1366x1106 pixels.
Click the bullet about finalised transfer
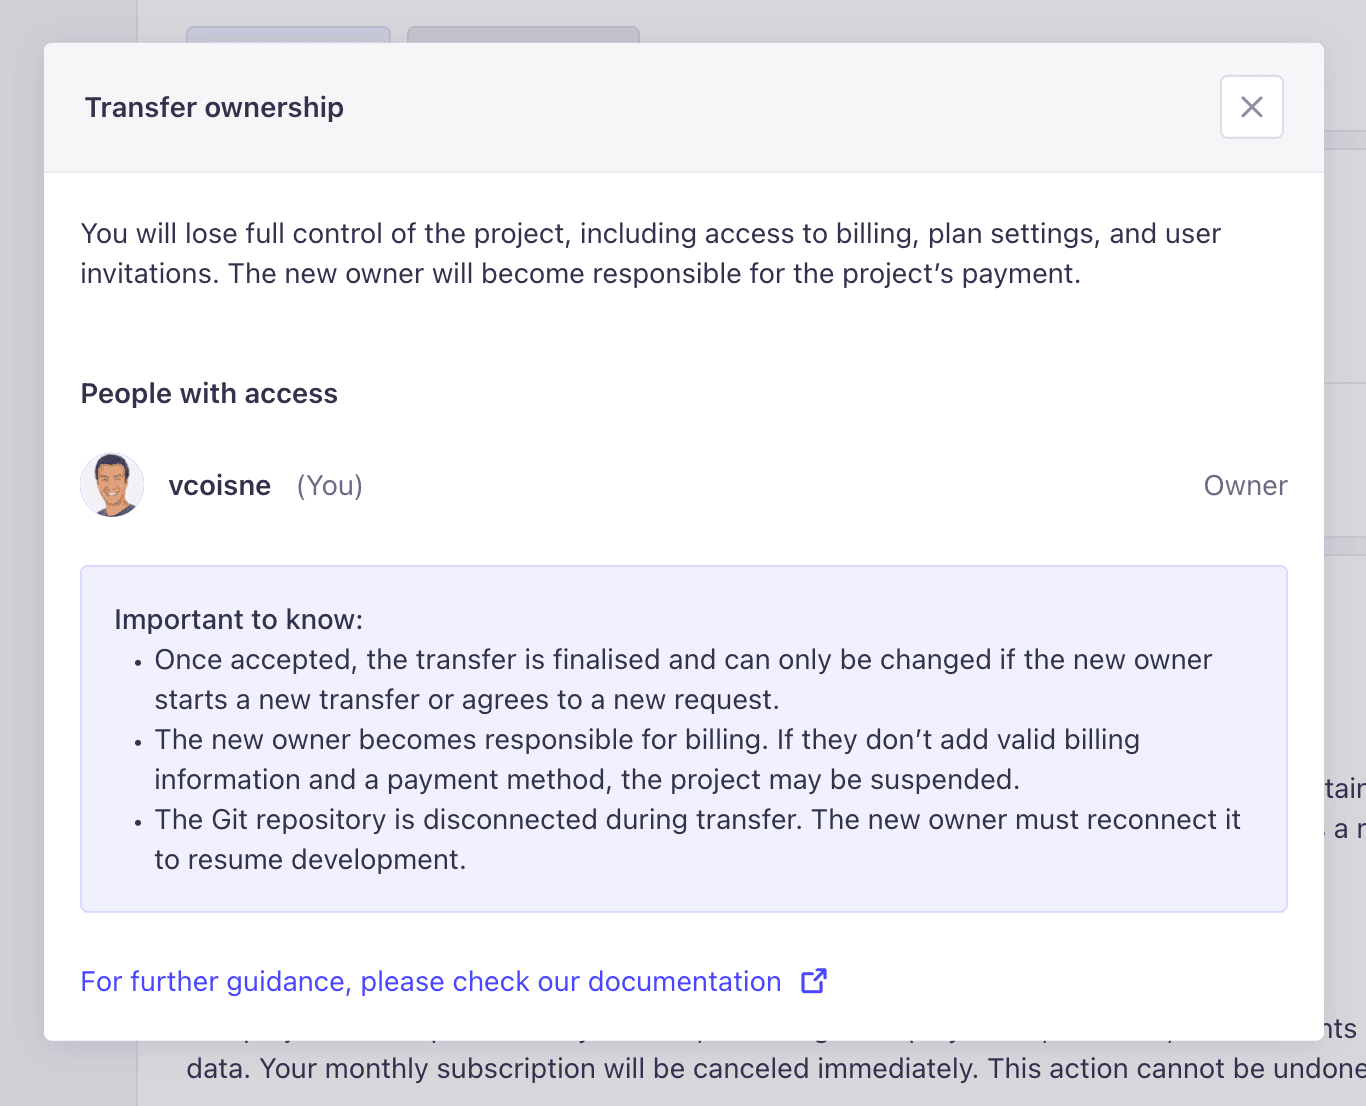tap(683, 680)
